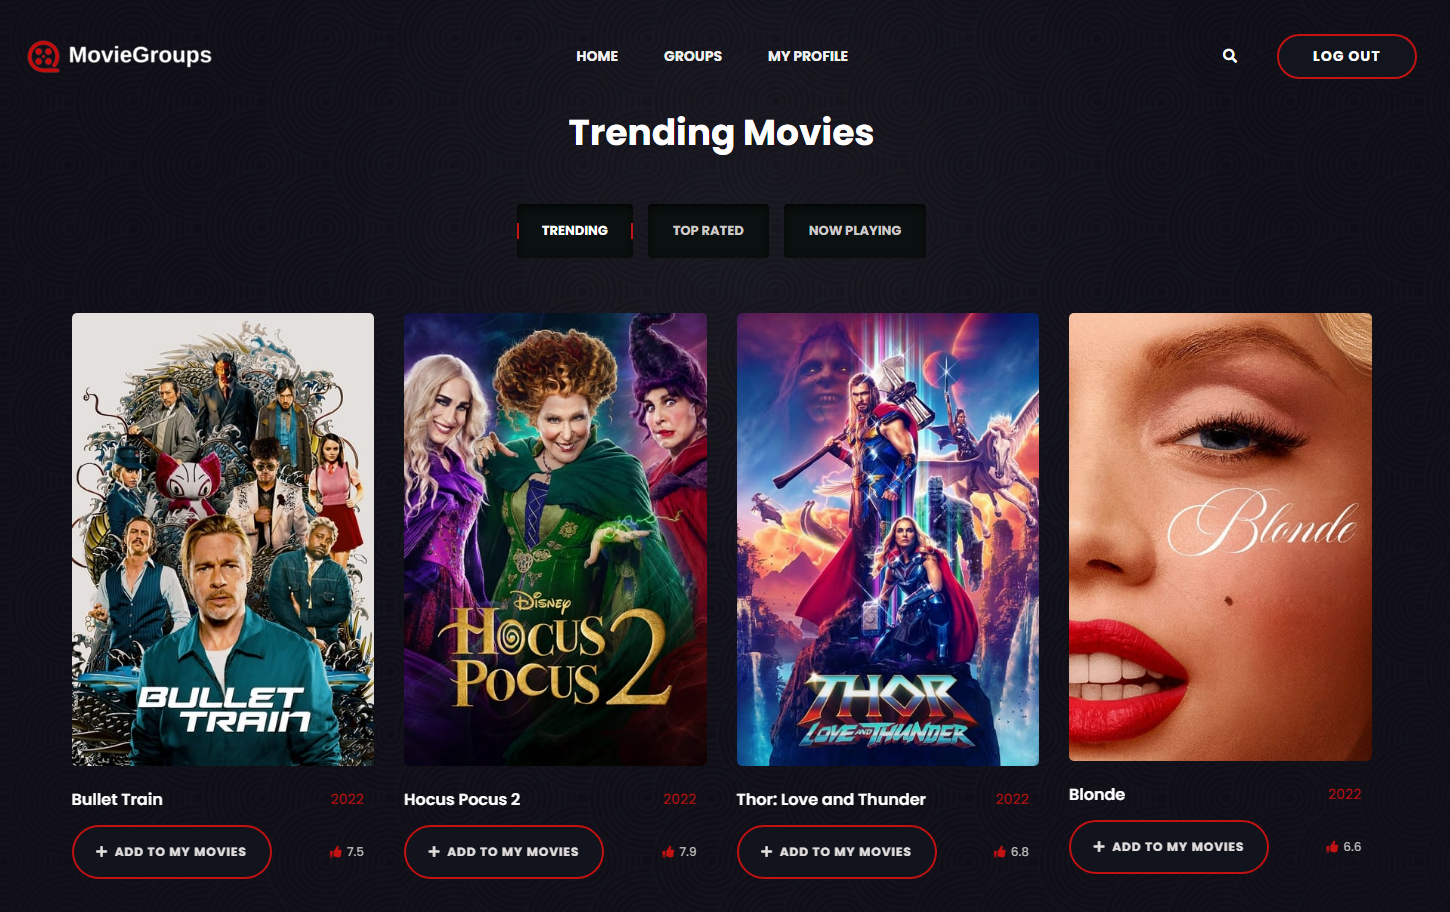The image size is (1450, 912).
Task: Click the plus icon in Bullet Train's add button
Action: (x=101, y=852)
